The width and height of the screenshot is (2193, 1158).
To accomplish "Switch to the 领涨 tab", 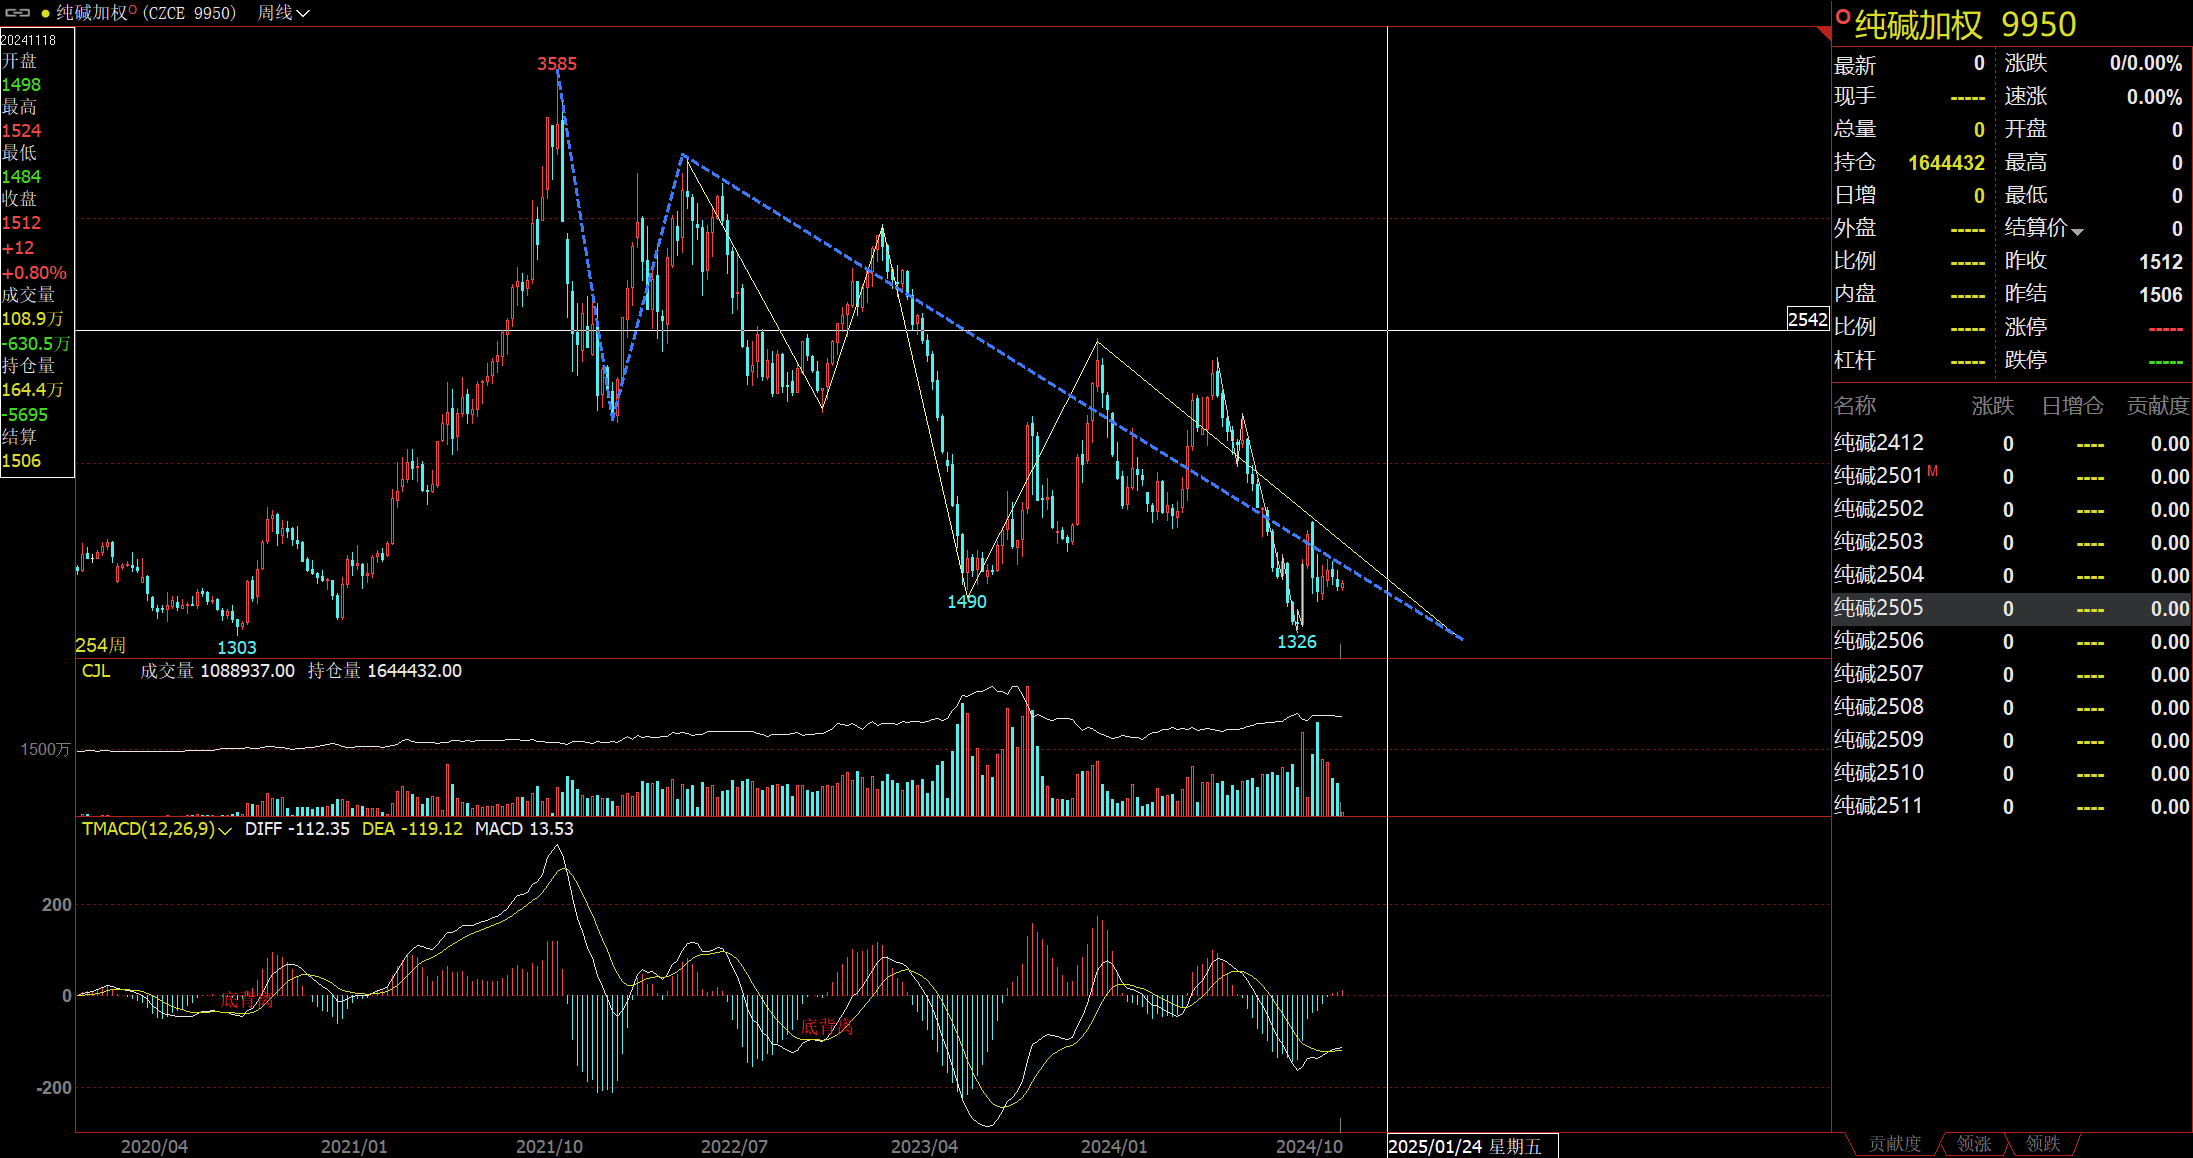I will [1974, 1144].
